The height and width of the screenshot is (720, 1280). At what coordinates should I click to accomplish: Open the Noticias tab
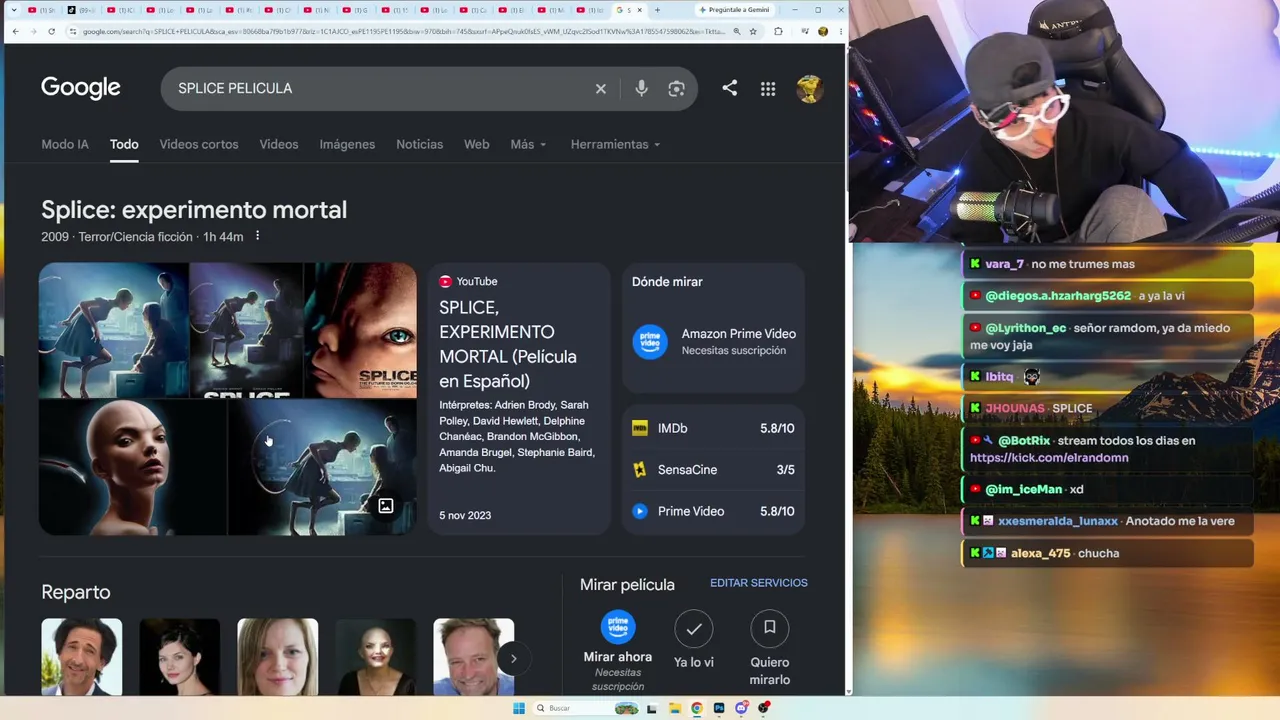[419, 144]
